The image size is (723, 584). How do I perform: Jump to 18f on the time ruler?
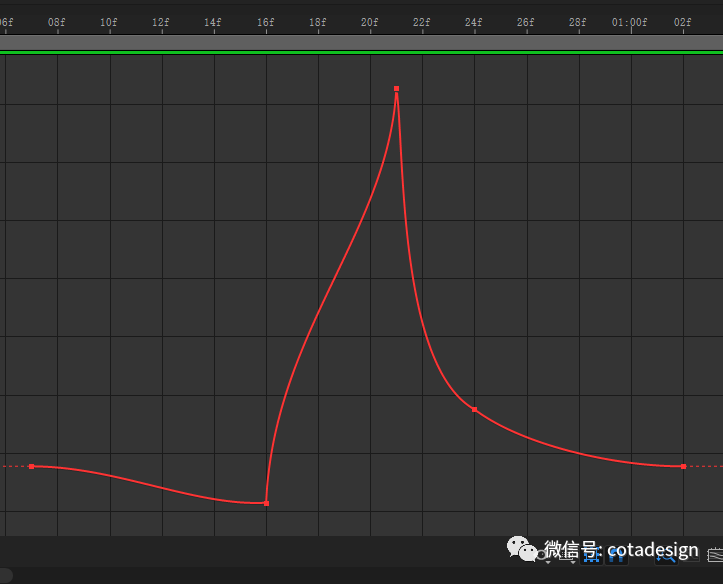click(x=318, y=22)
